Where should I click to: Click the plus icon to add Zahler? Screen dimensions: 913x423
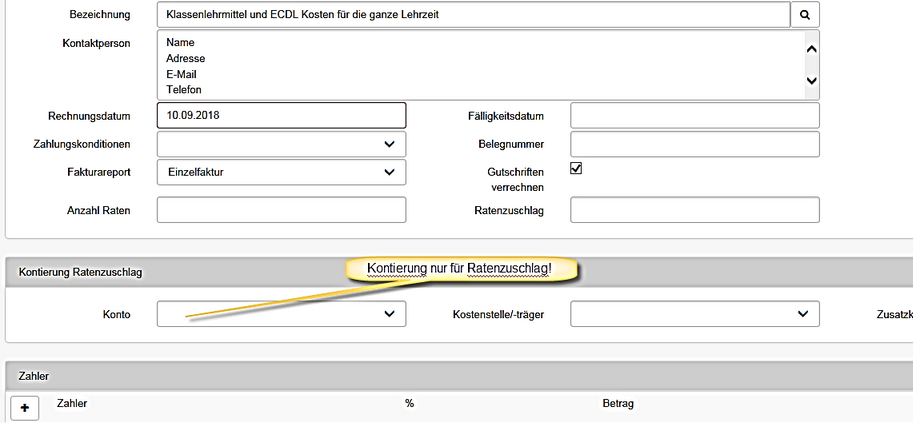25,408
